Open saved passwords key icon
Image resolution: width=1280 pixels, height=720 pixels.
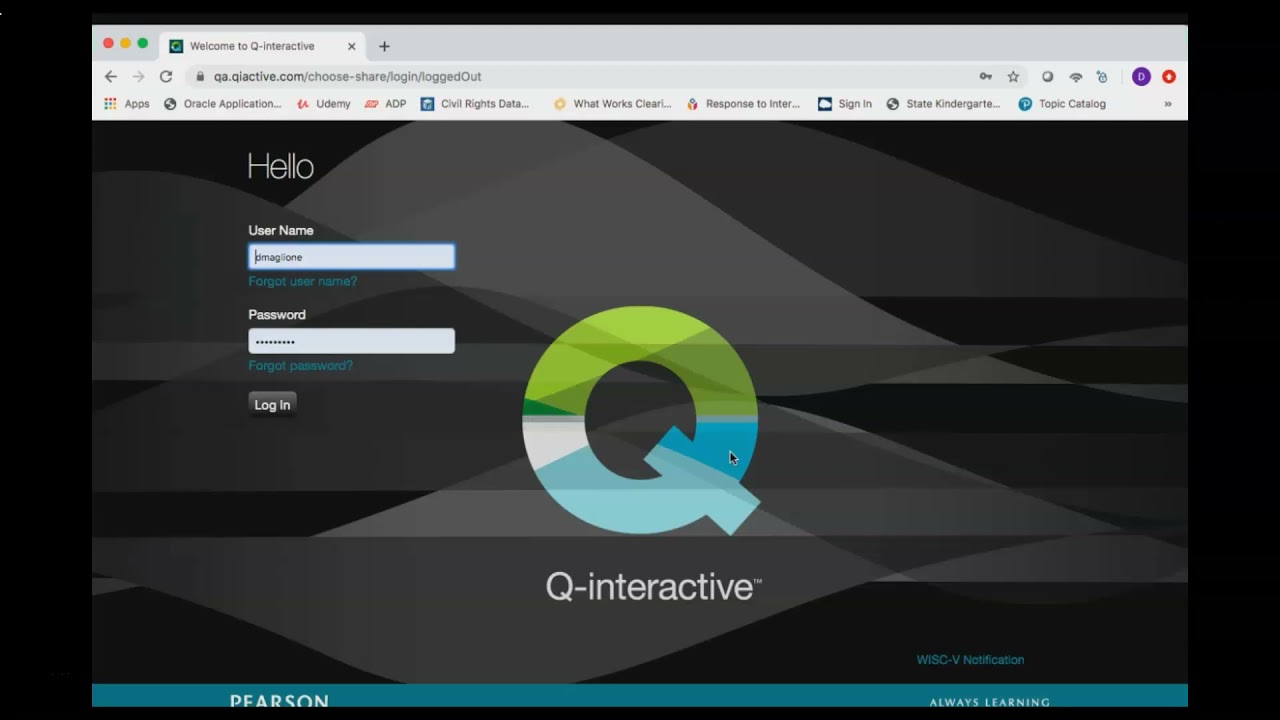[986, 76]
